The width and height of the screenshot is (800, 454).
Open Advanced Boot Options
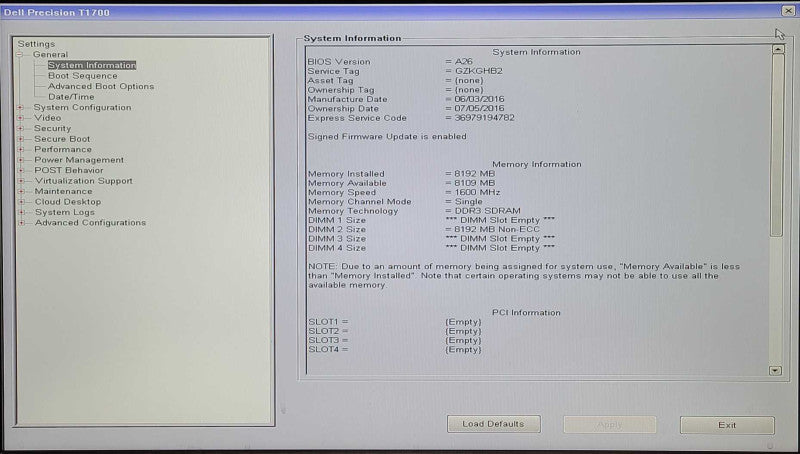tap(101, 86)
